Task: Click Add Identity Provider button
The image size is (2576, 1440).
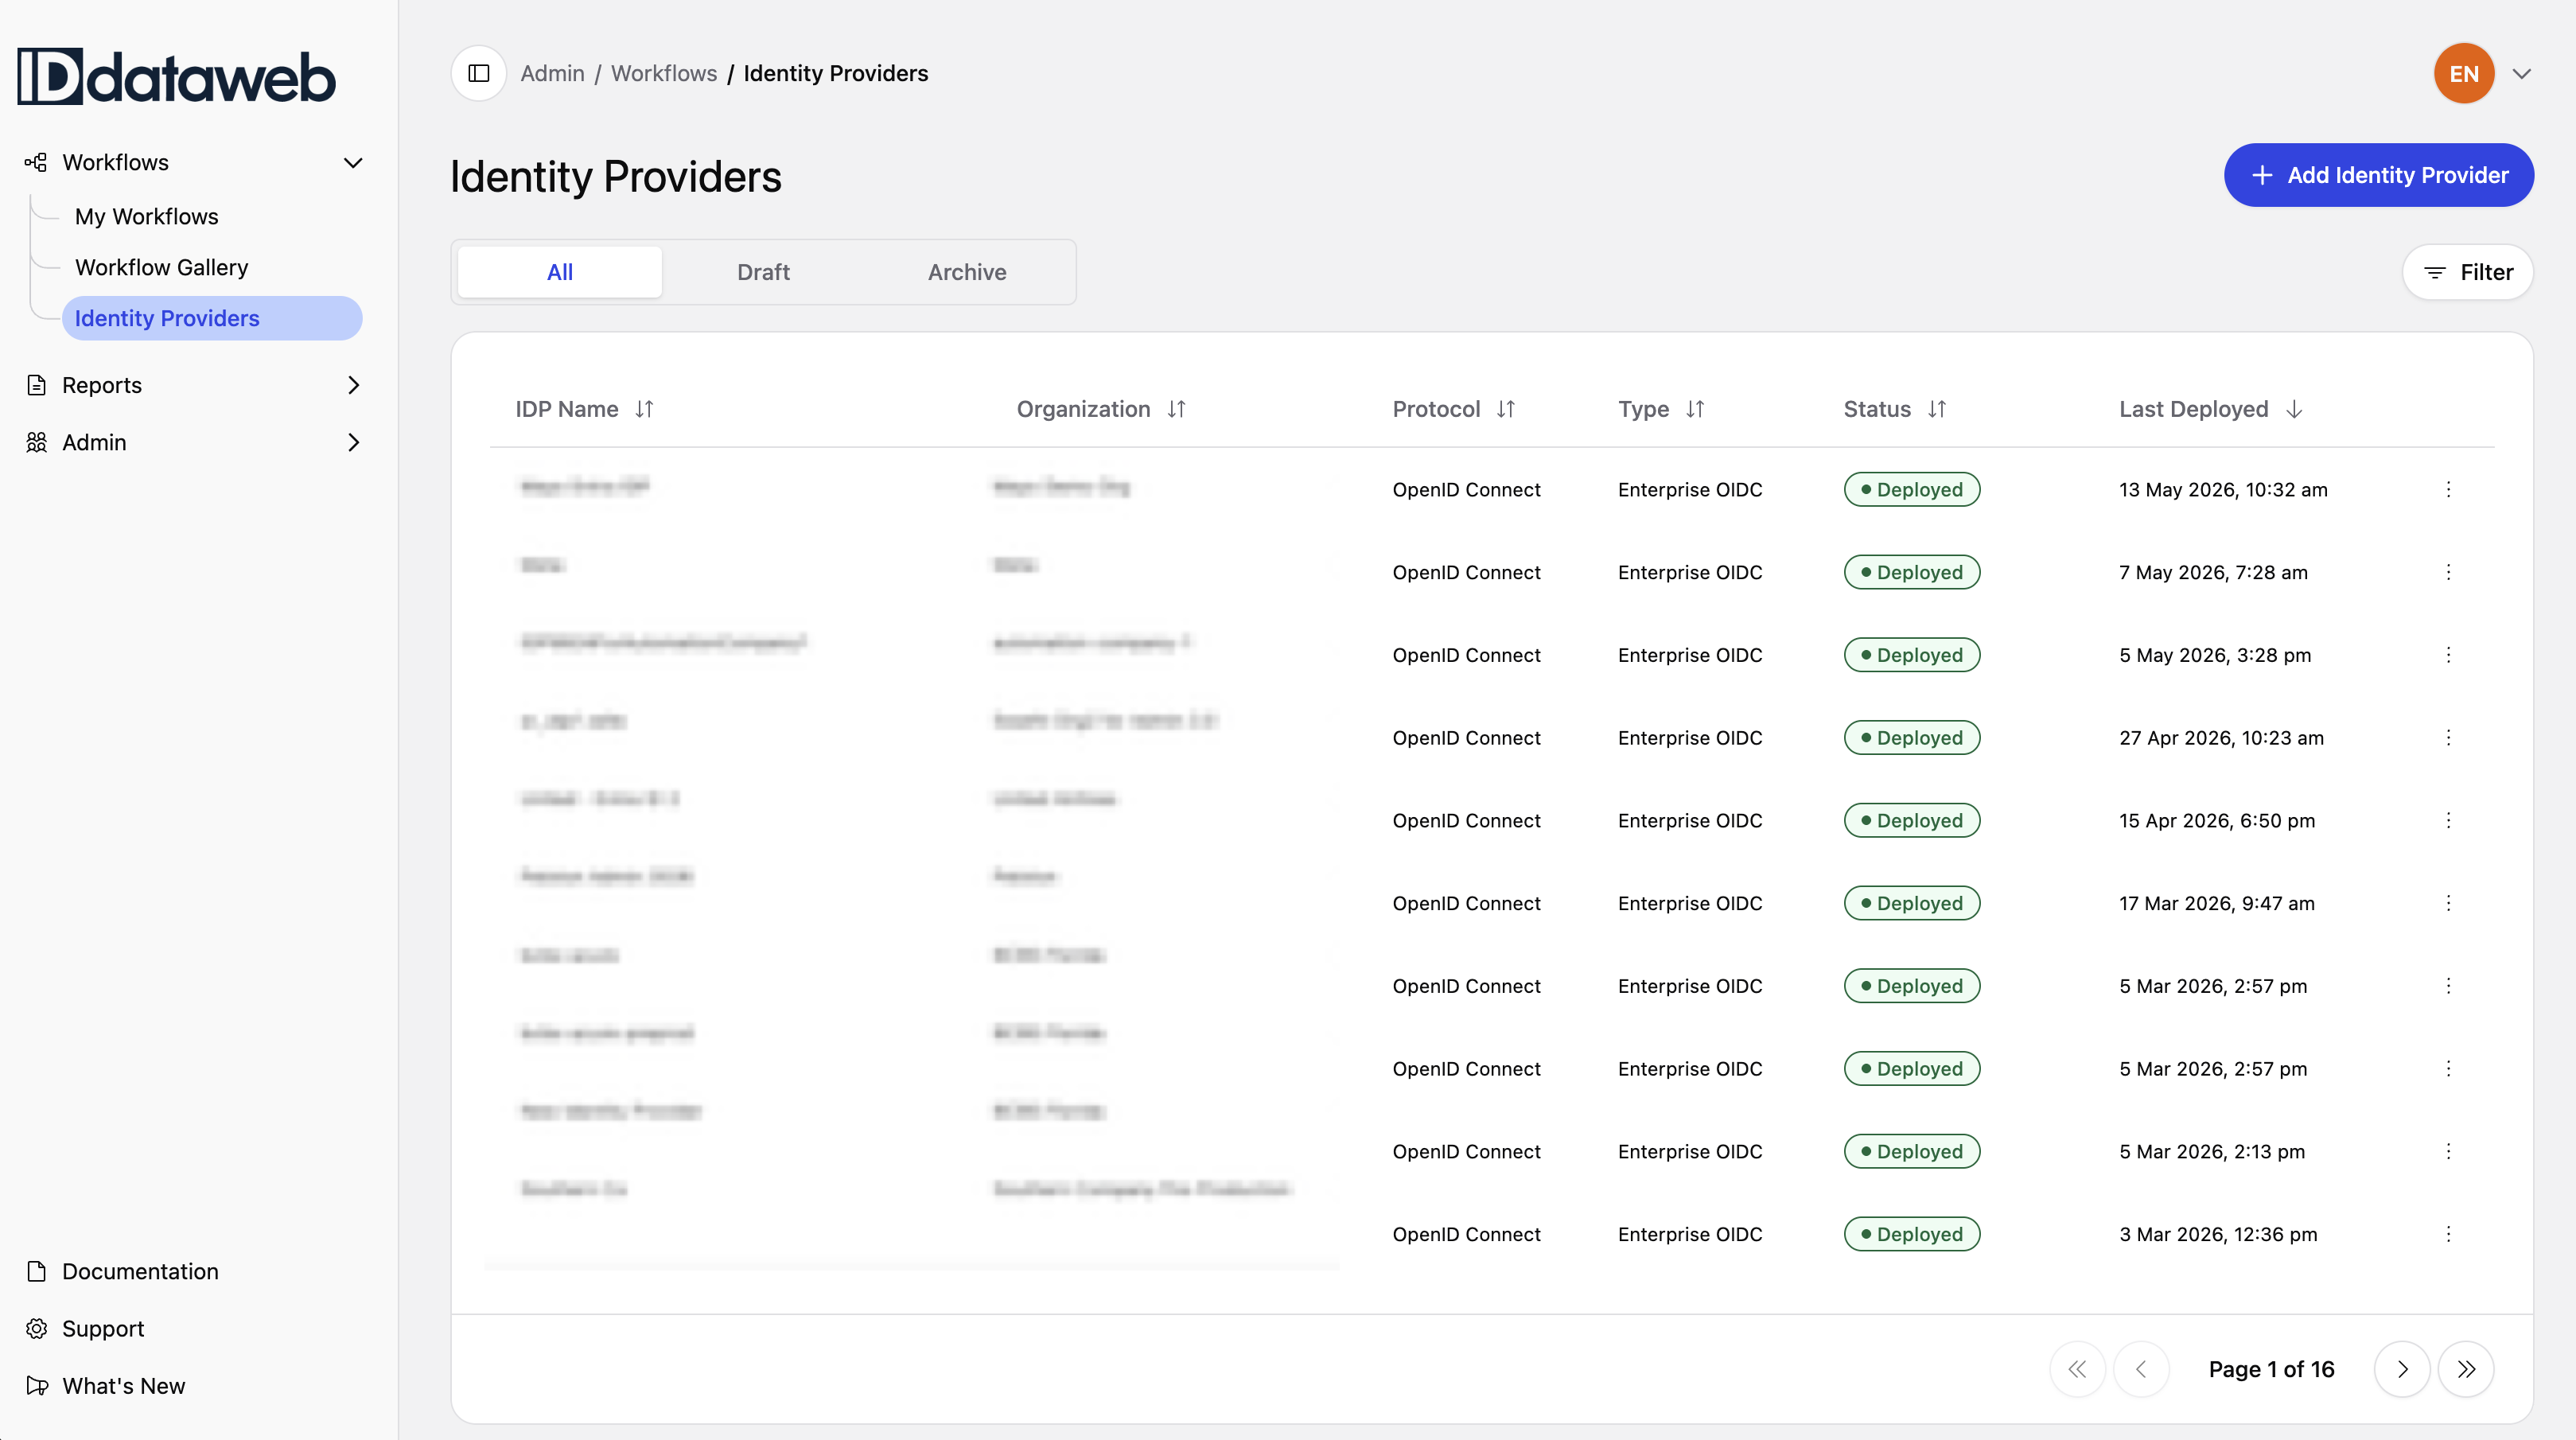Action: click(x=2378, y=175)
